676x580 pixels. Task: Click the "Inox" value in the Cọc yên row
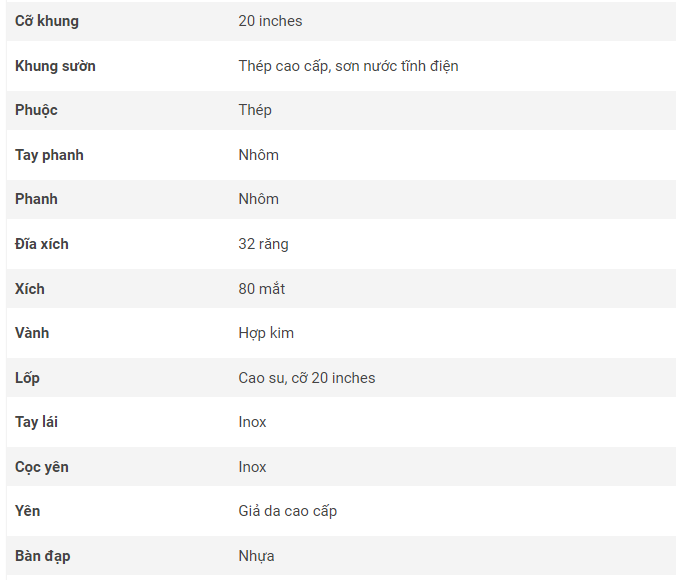252,467
